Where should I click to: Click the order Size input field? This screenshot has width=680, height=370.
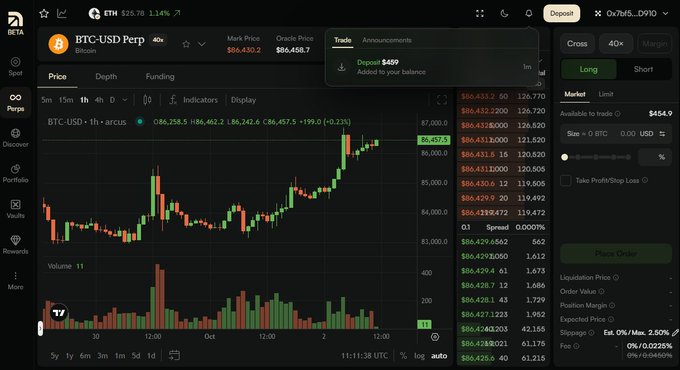(x=616, y=134)
